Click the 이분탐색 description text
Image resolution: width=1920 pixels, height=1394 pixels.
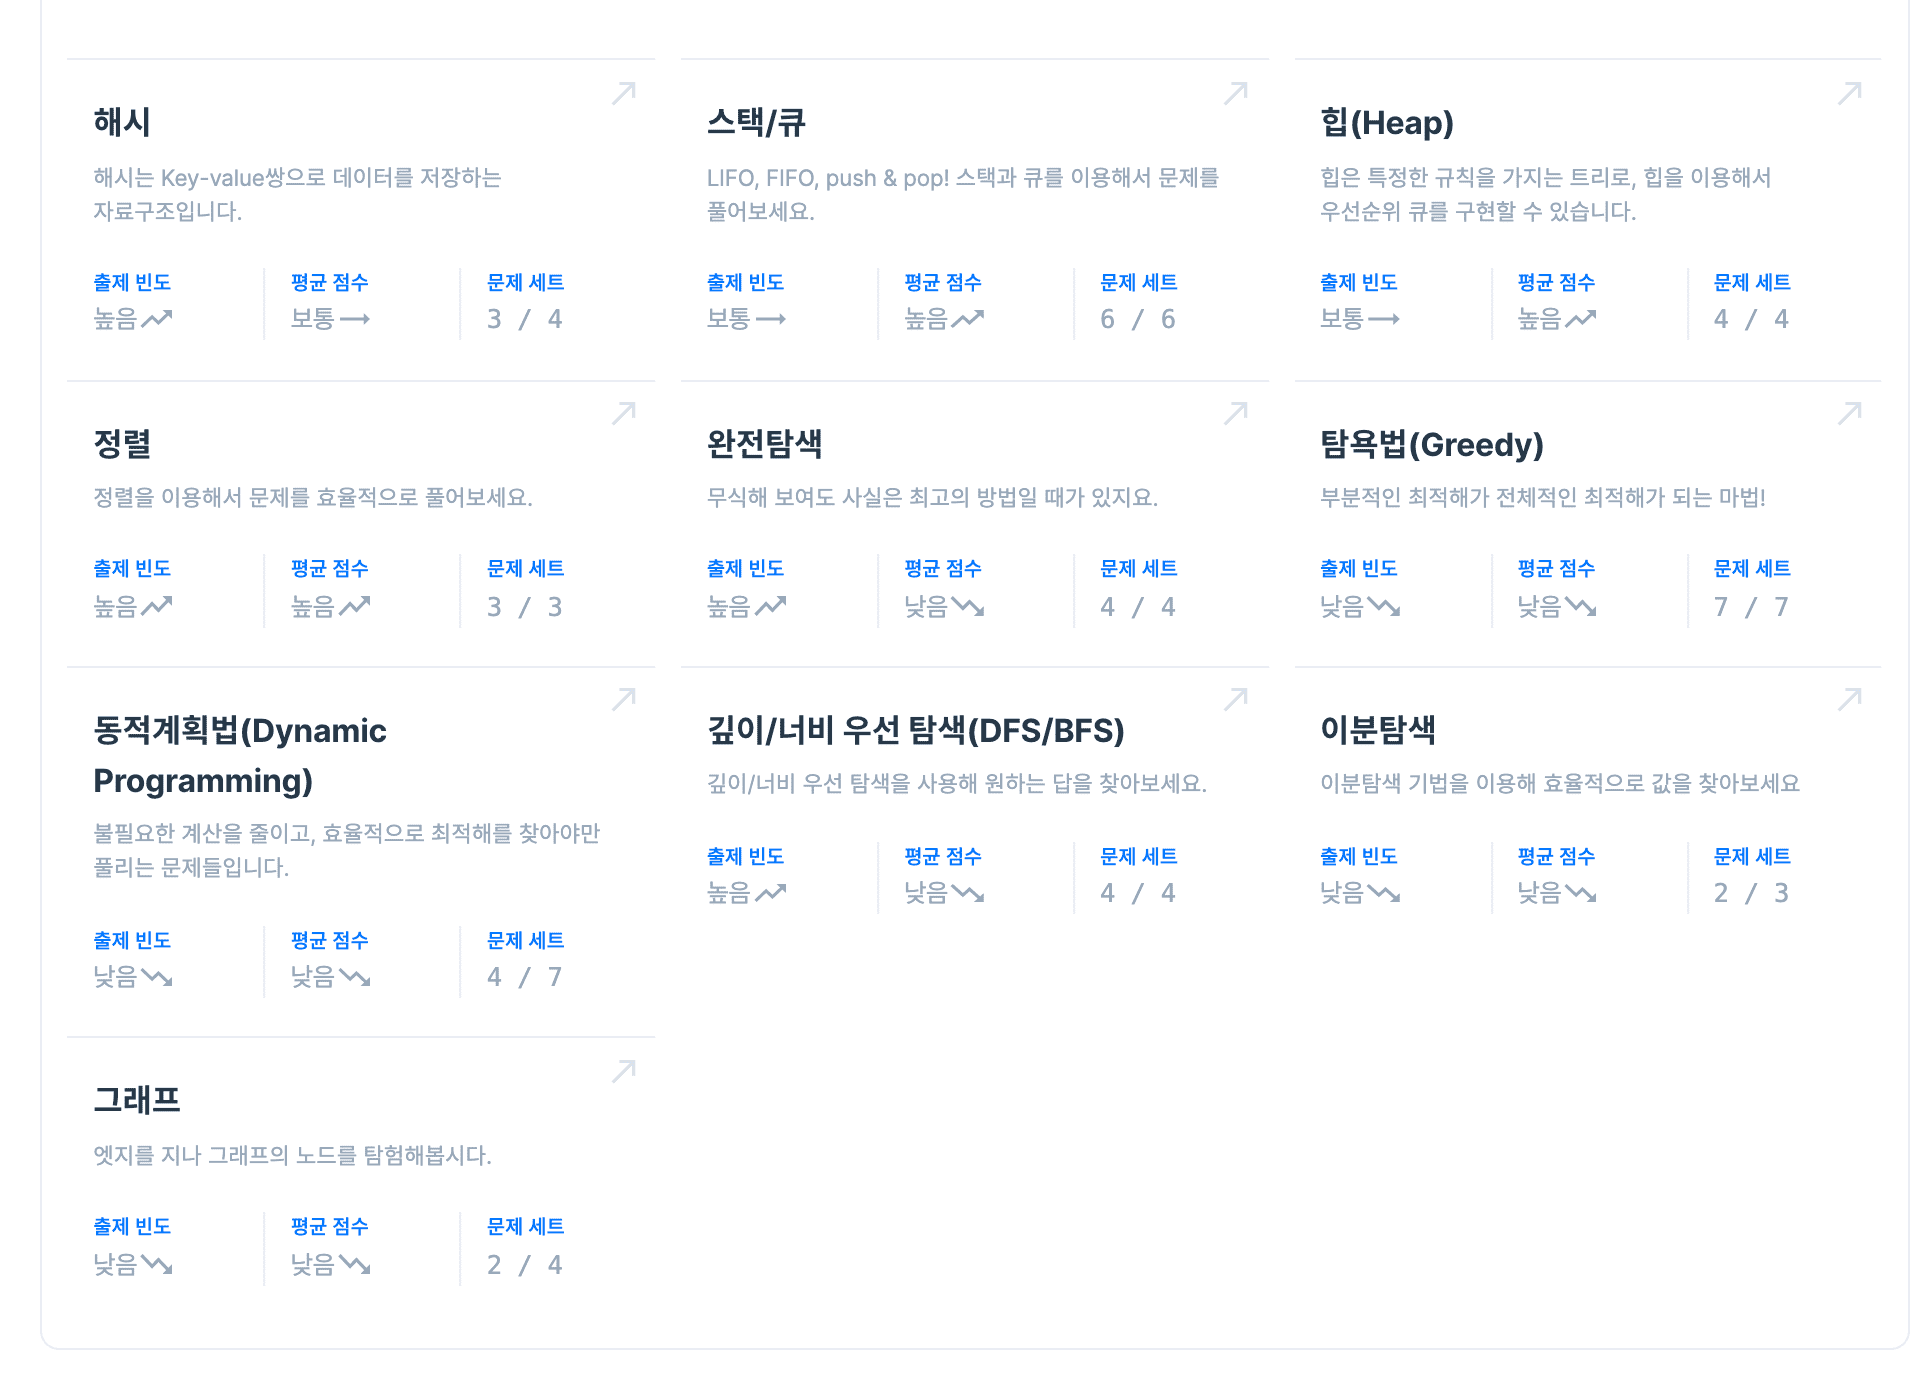pos(1560,783)
